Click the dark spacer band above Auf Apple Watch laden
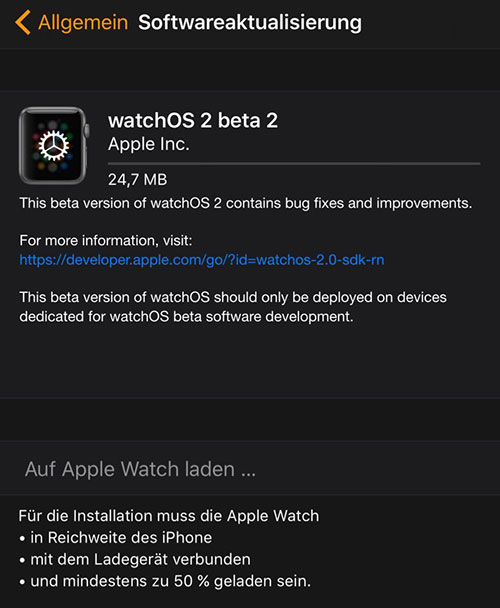Image resolution: width=500 pixels, height=608 pixels. 250,420
